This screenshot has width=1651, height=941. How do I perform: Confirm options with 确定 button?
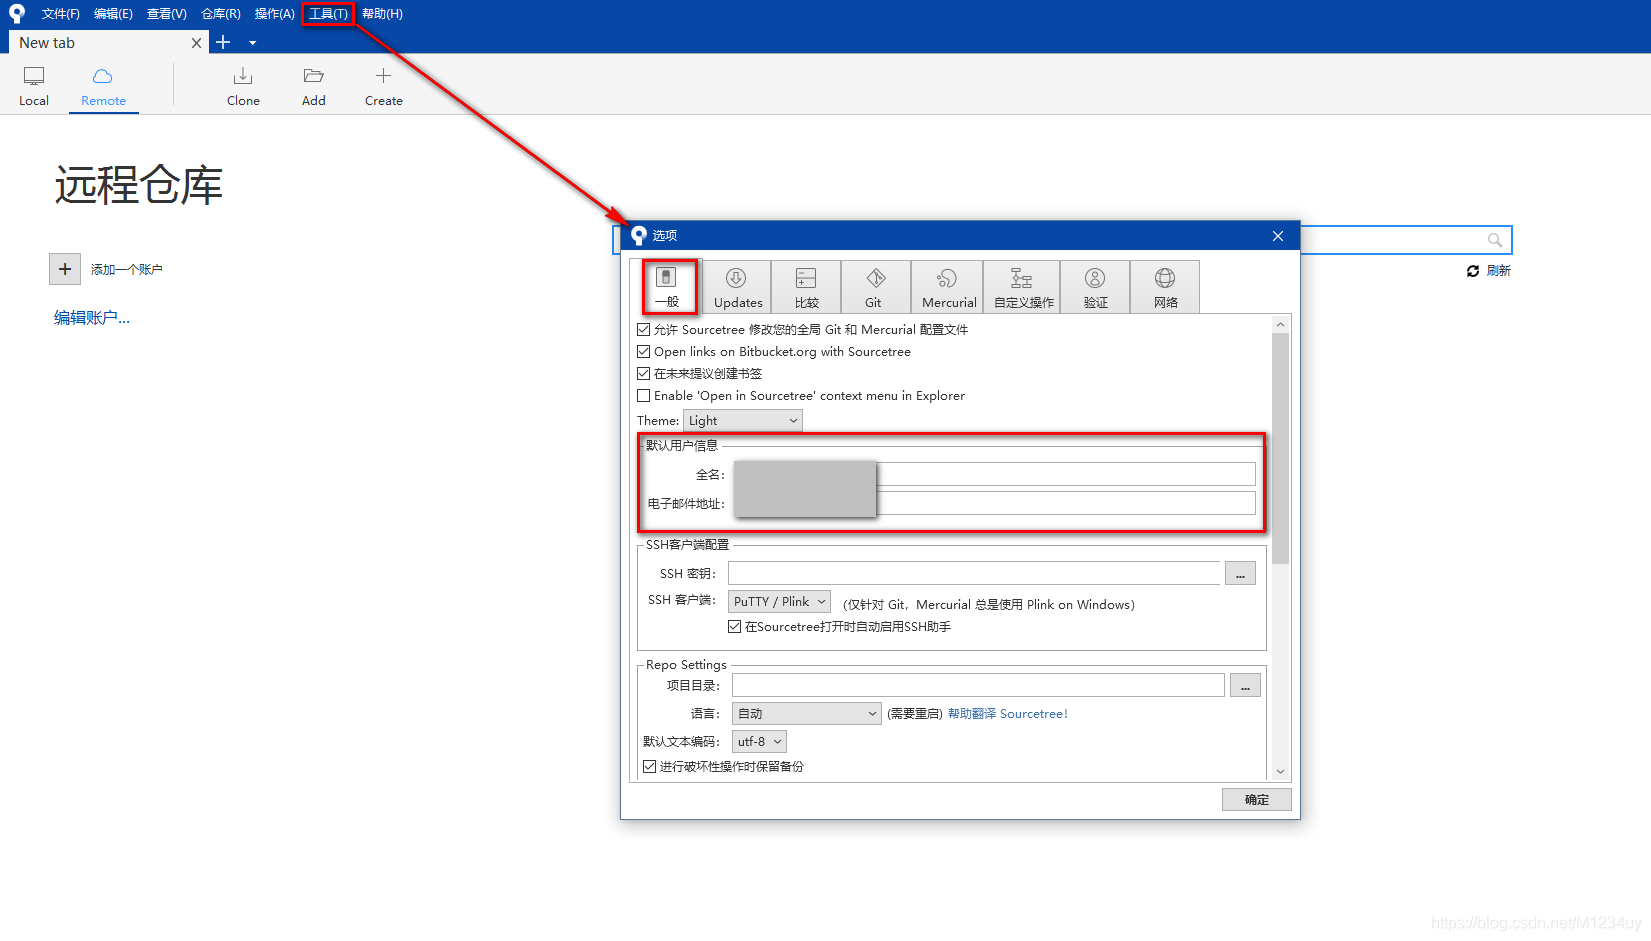(x=1257, y=799)
